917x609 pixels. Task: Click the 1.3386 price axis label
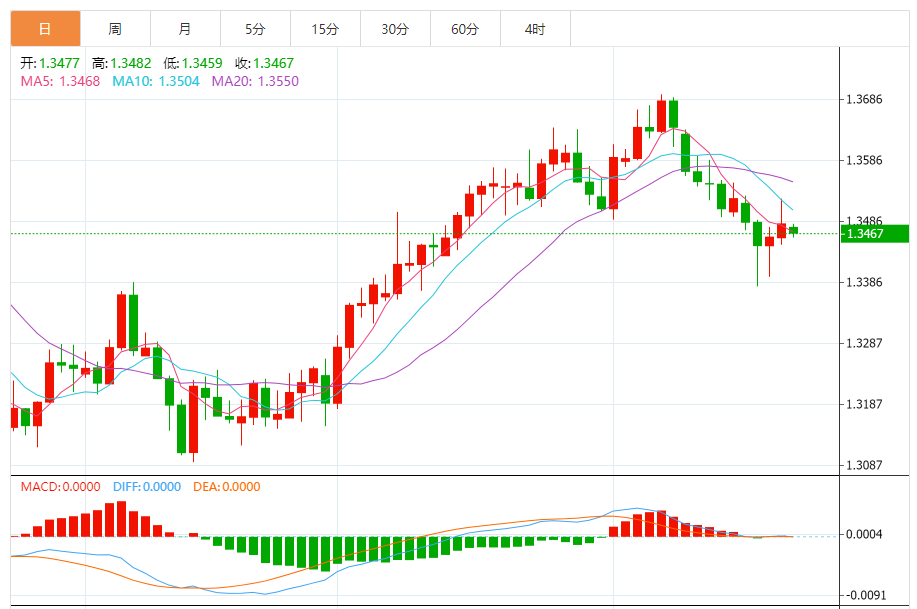click(864, 283)
